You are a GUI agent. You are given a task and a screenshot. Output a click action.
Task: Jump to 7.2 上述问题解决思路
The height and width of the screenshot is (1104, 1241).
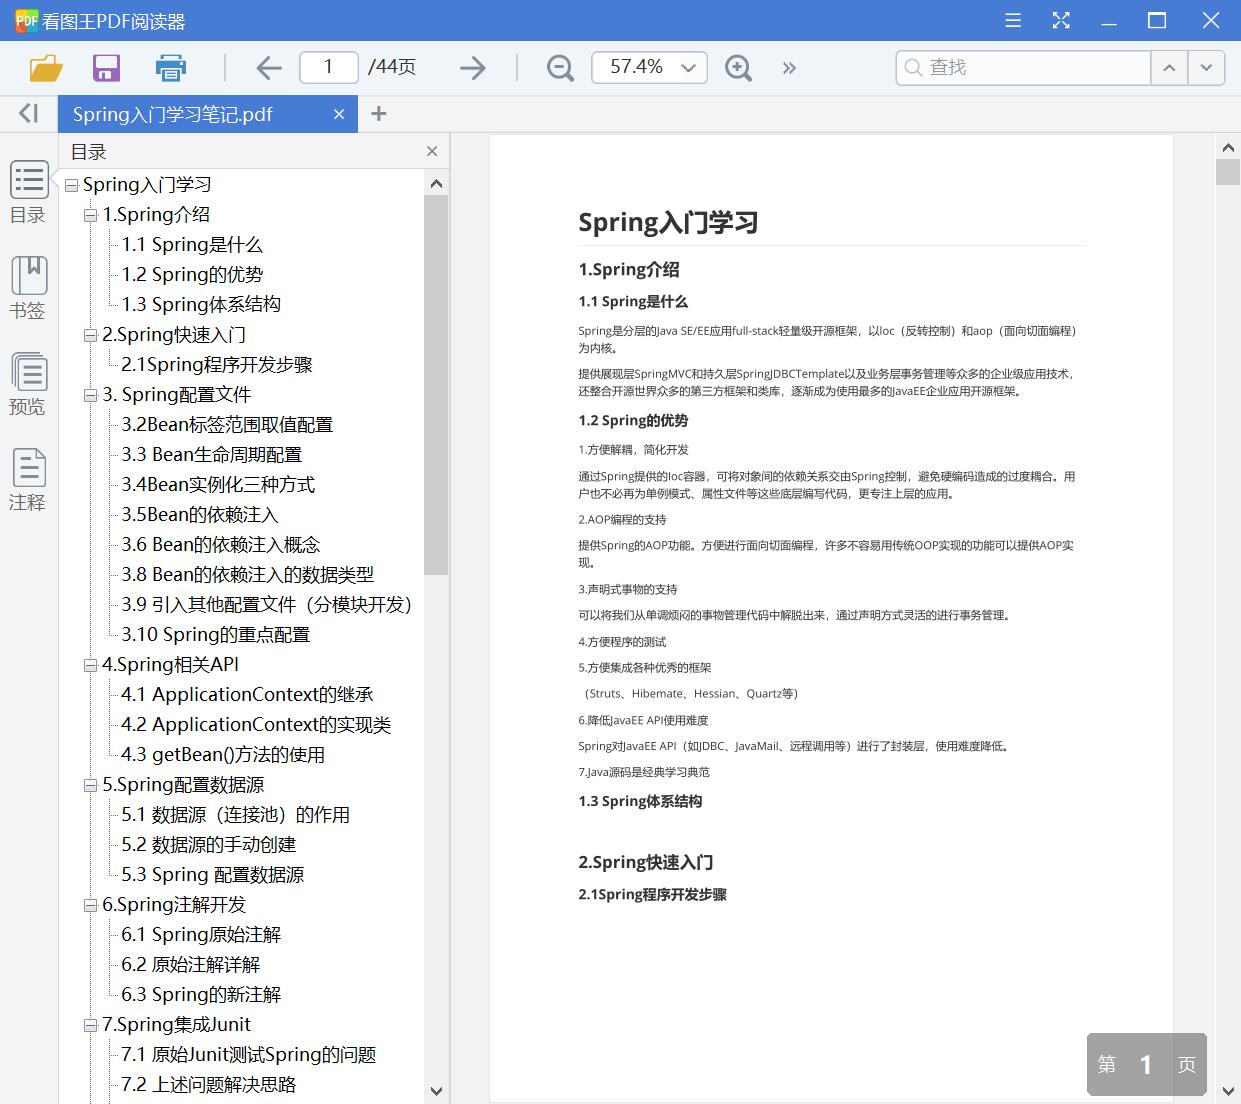coord(209,1085)
